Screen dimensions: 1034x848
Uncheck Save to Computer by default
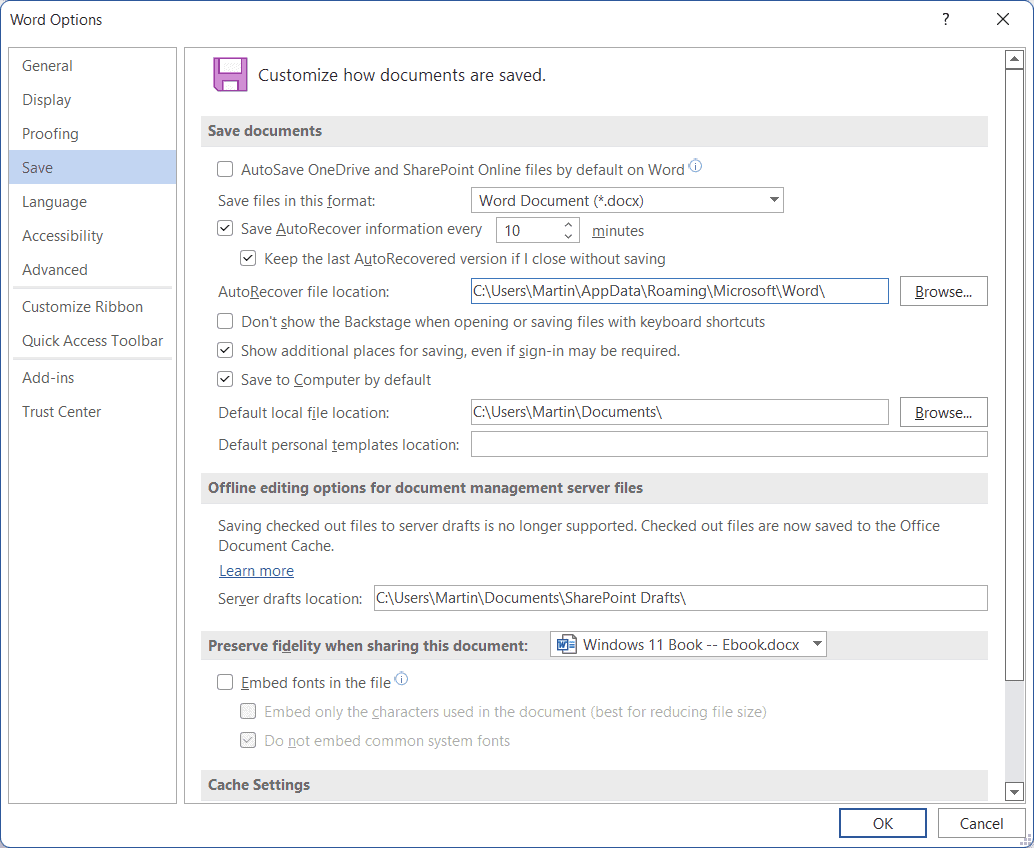click(225, 379)
